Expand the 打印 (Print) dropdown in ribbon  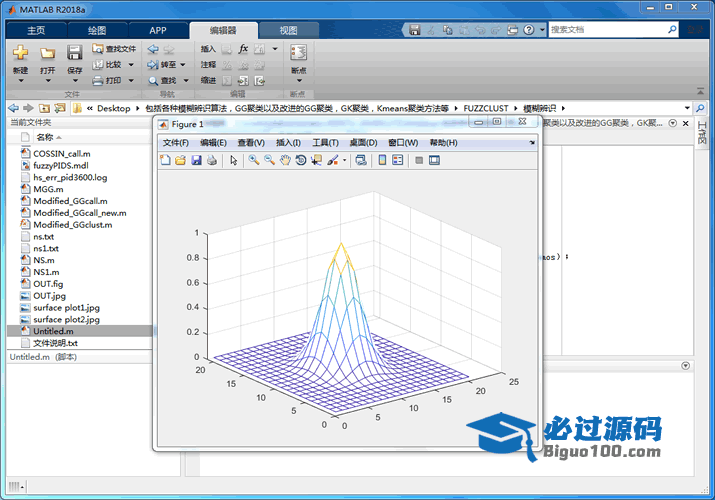click(x=128, y=81)
